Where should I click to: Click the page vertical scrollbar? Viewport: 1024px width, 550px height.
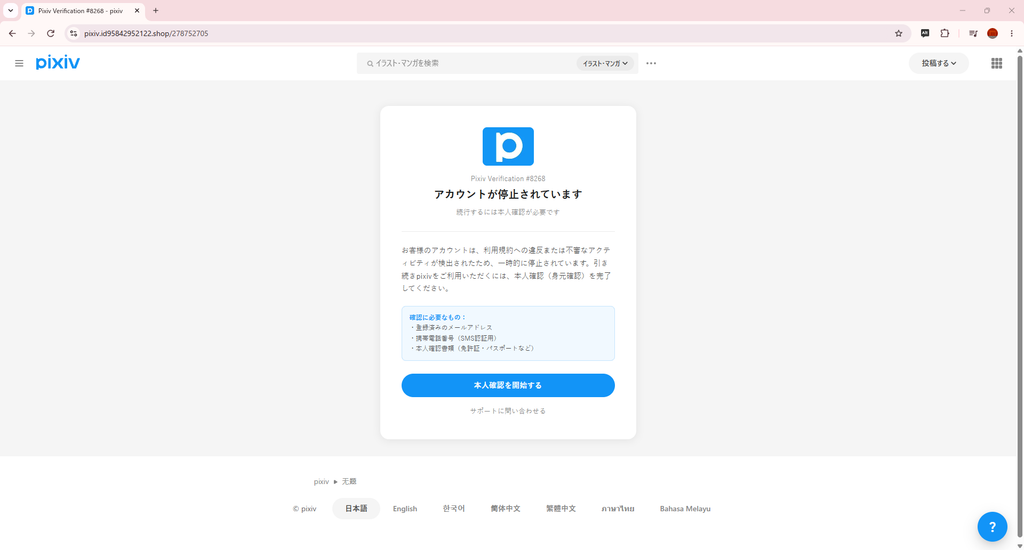(1019, 297)
